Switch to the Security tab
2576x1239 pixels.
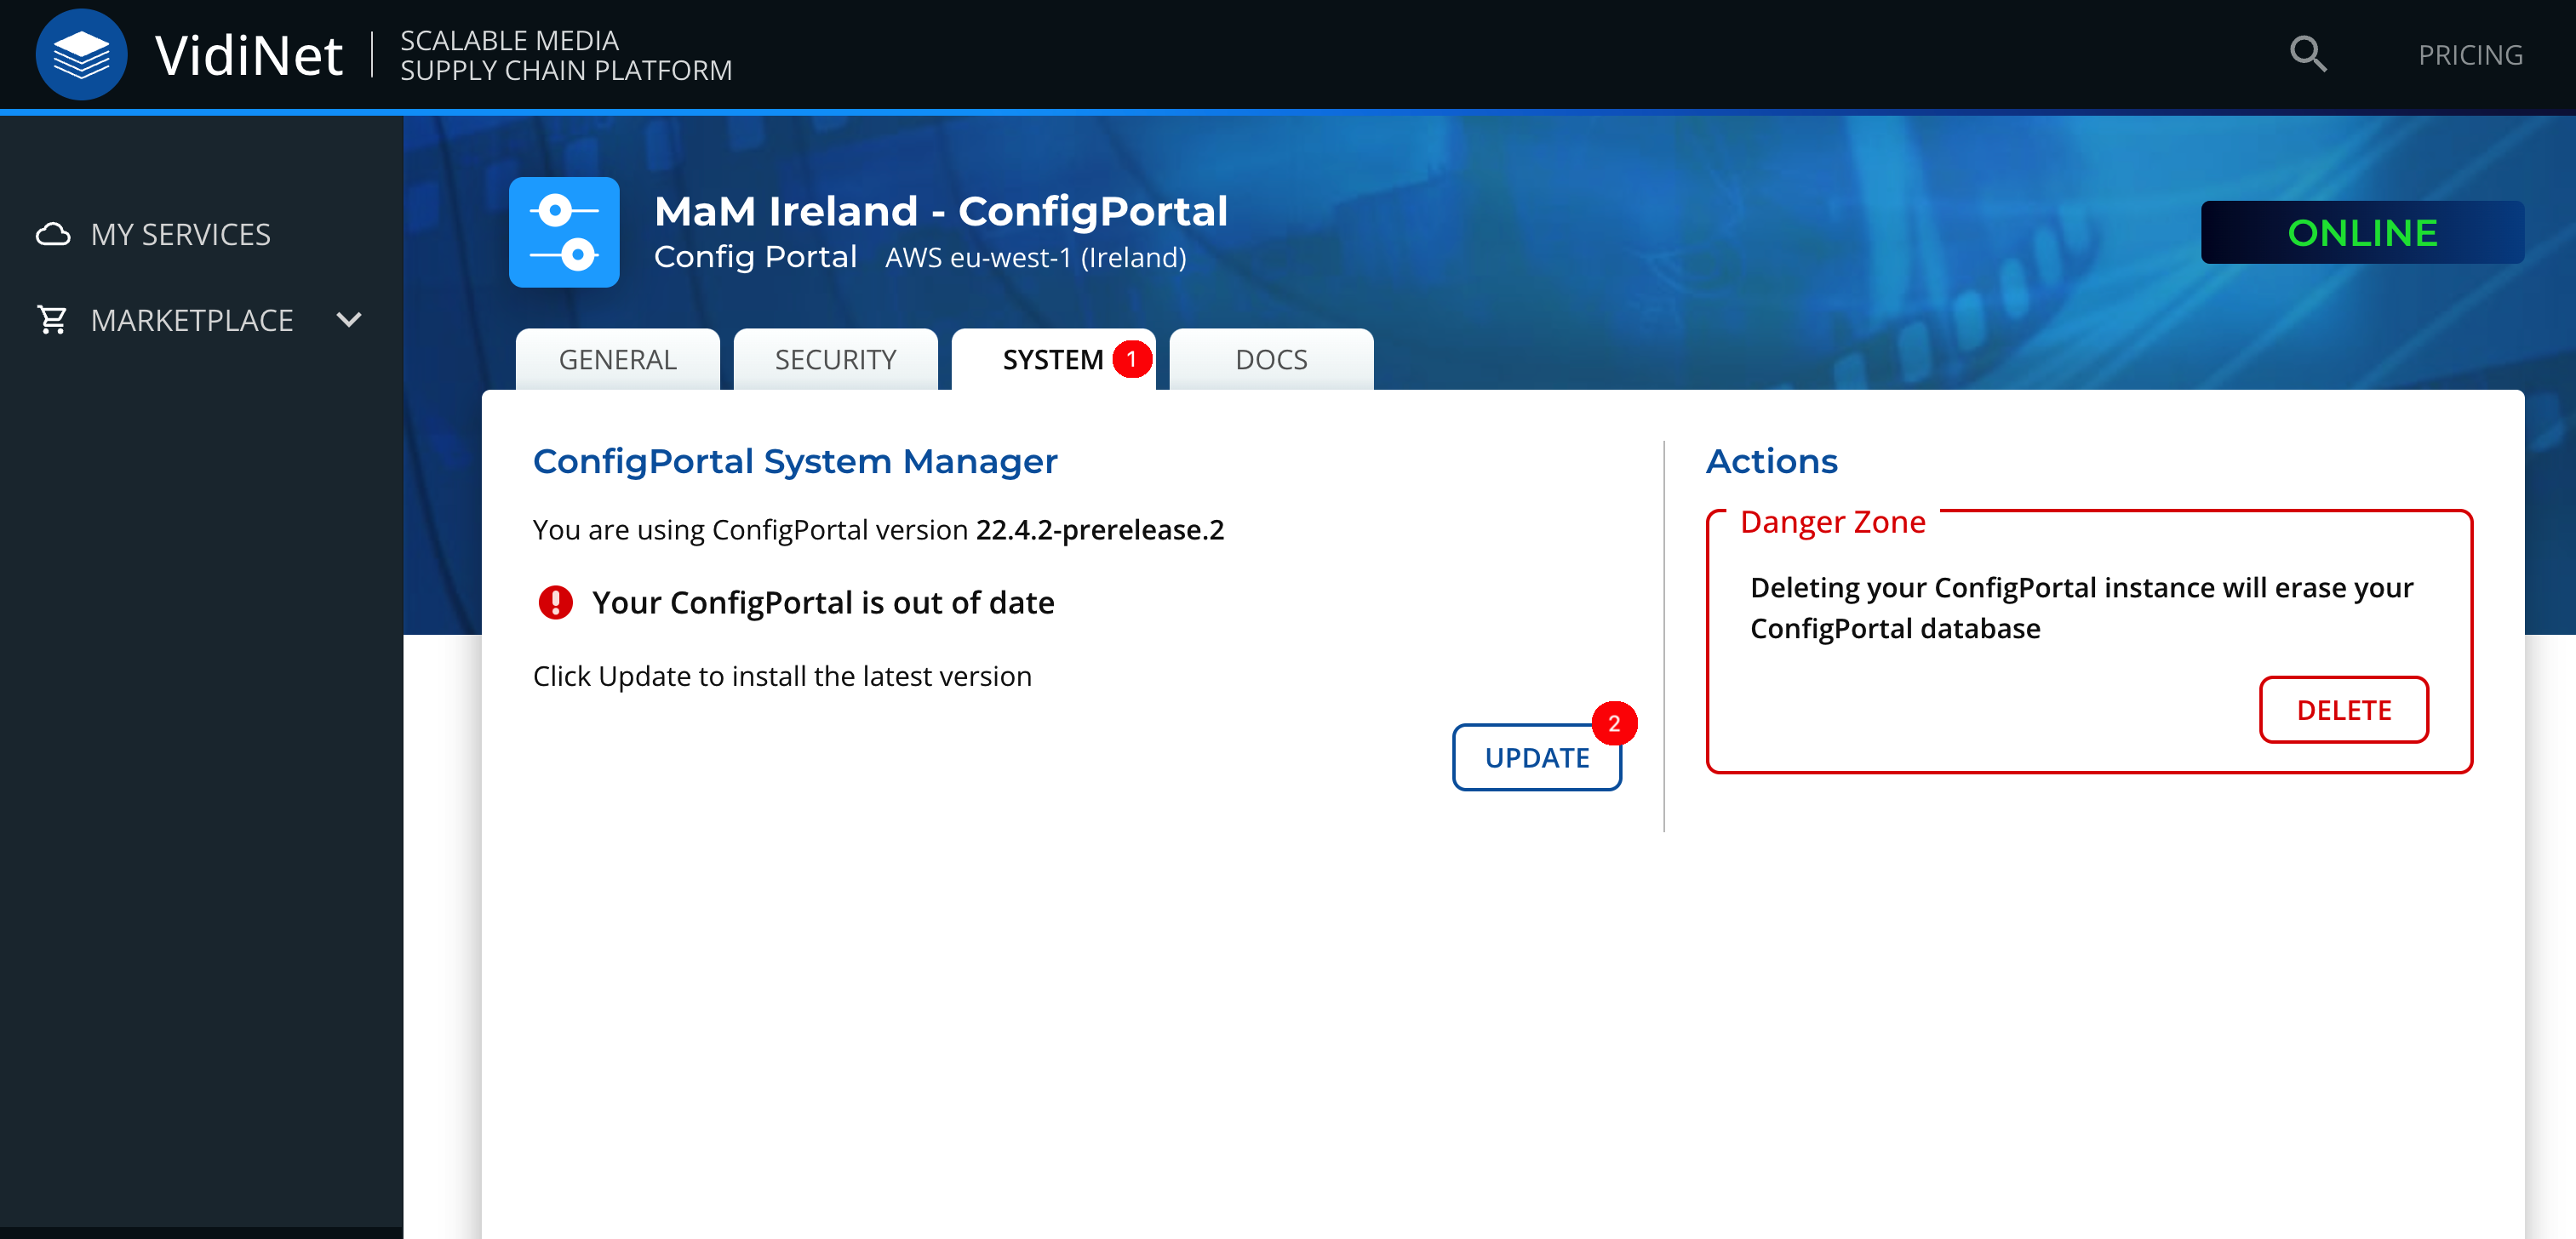(x=835, y=360)
